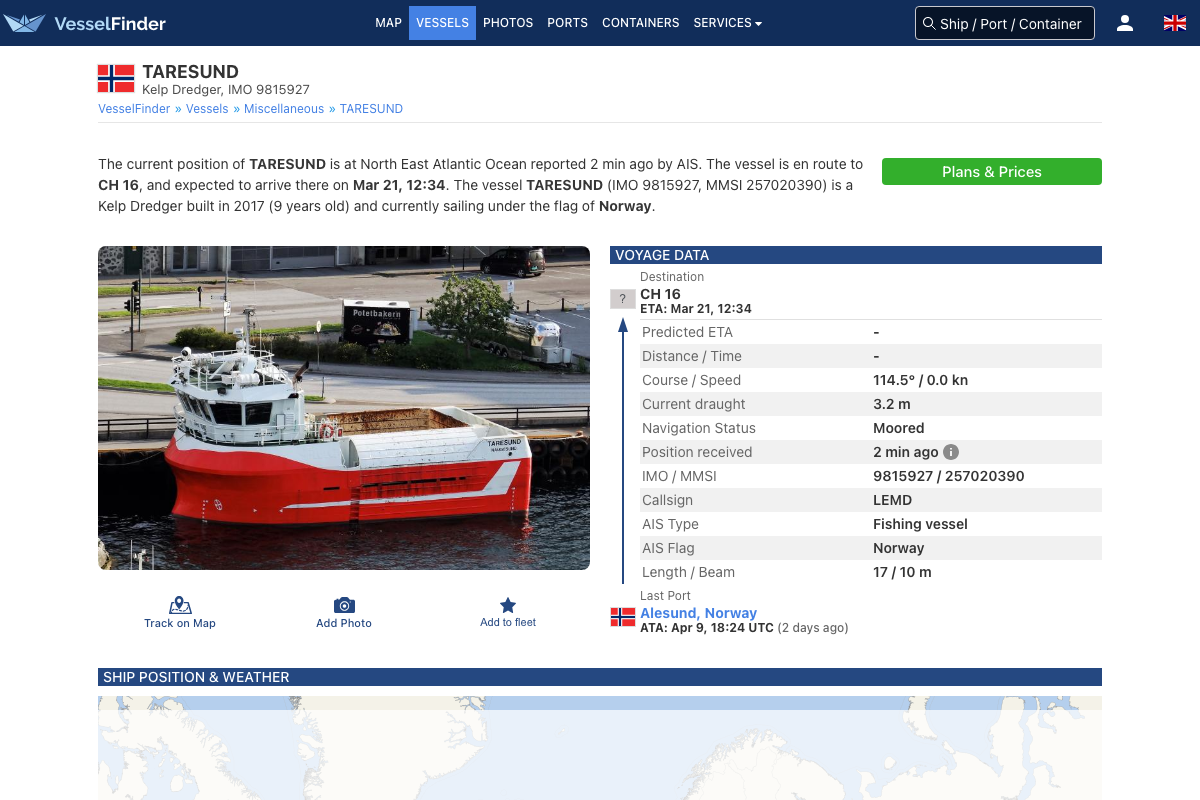Viewport: 1200px width, 800px height.
Task: Open CONTAINERS in the navigation bar
Action: [640, 23]
